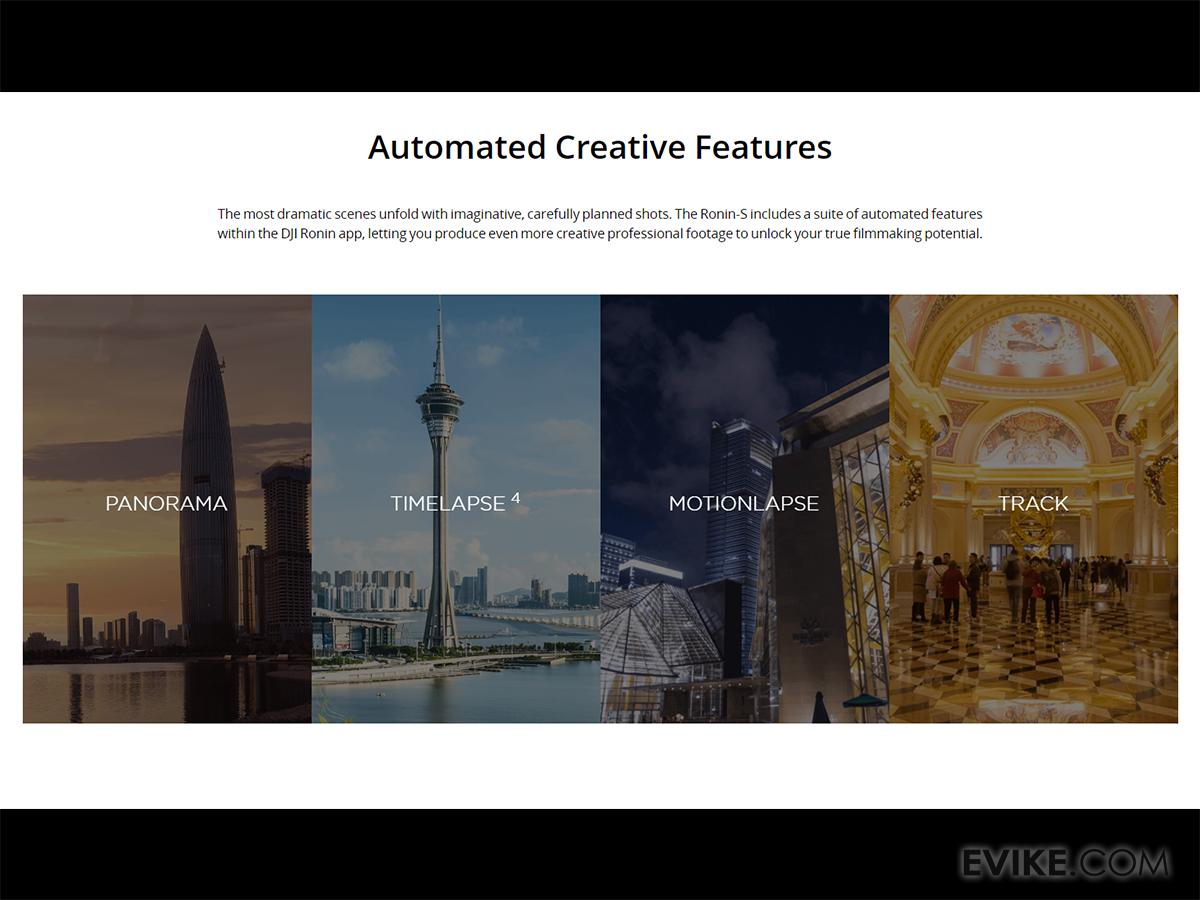This screenshot has height=900, width=1200.
Task: Click the PANORAMA text label
Action: (x=166, y=504)
